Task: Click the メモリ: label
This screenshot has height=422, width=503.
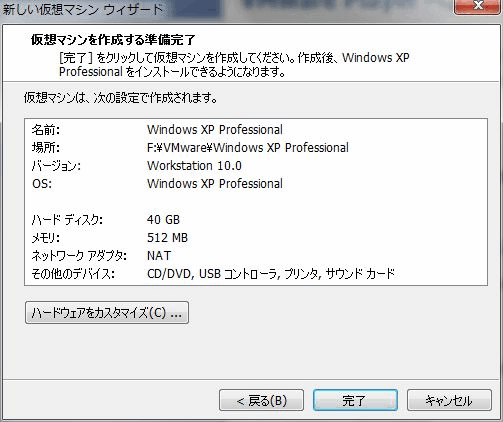Action: click(46, 238)
